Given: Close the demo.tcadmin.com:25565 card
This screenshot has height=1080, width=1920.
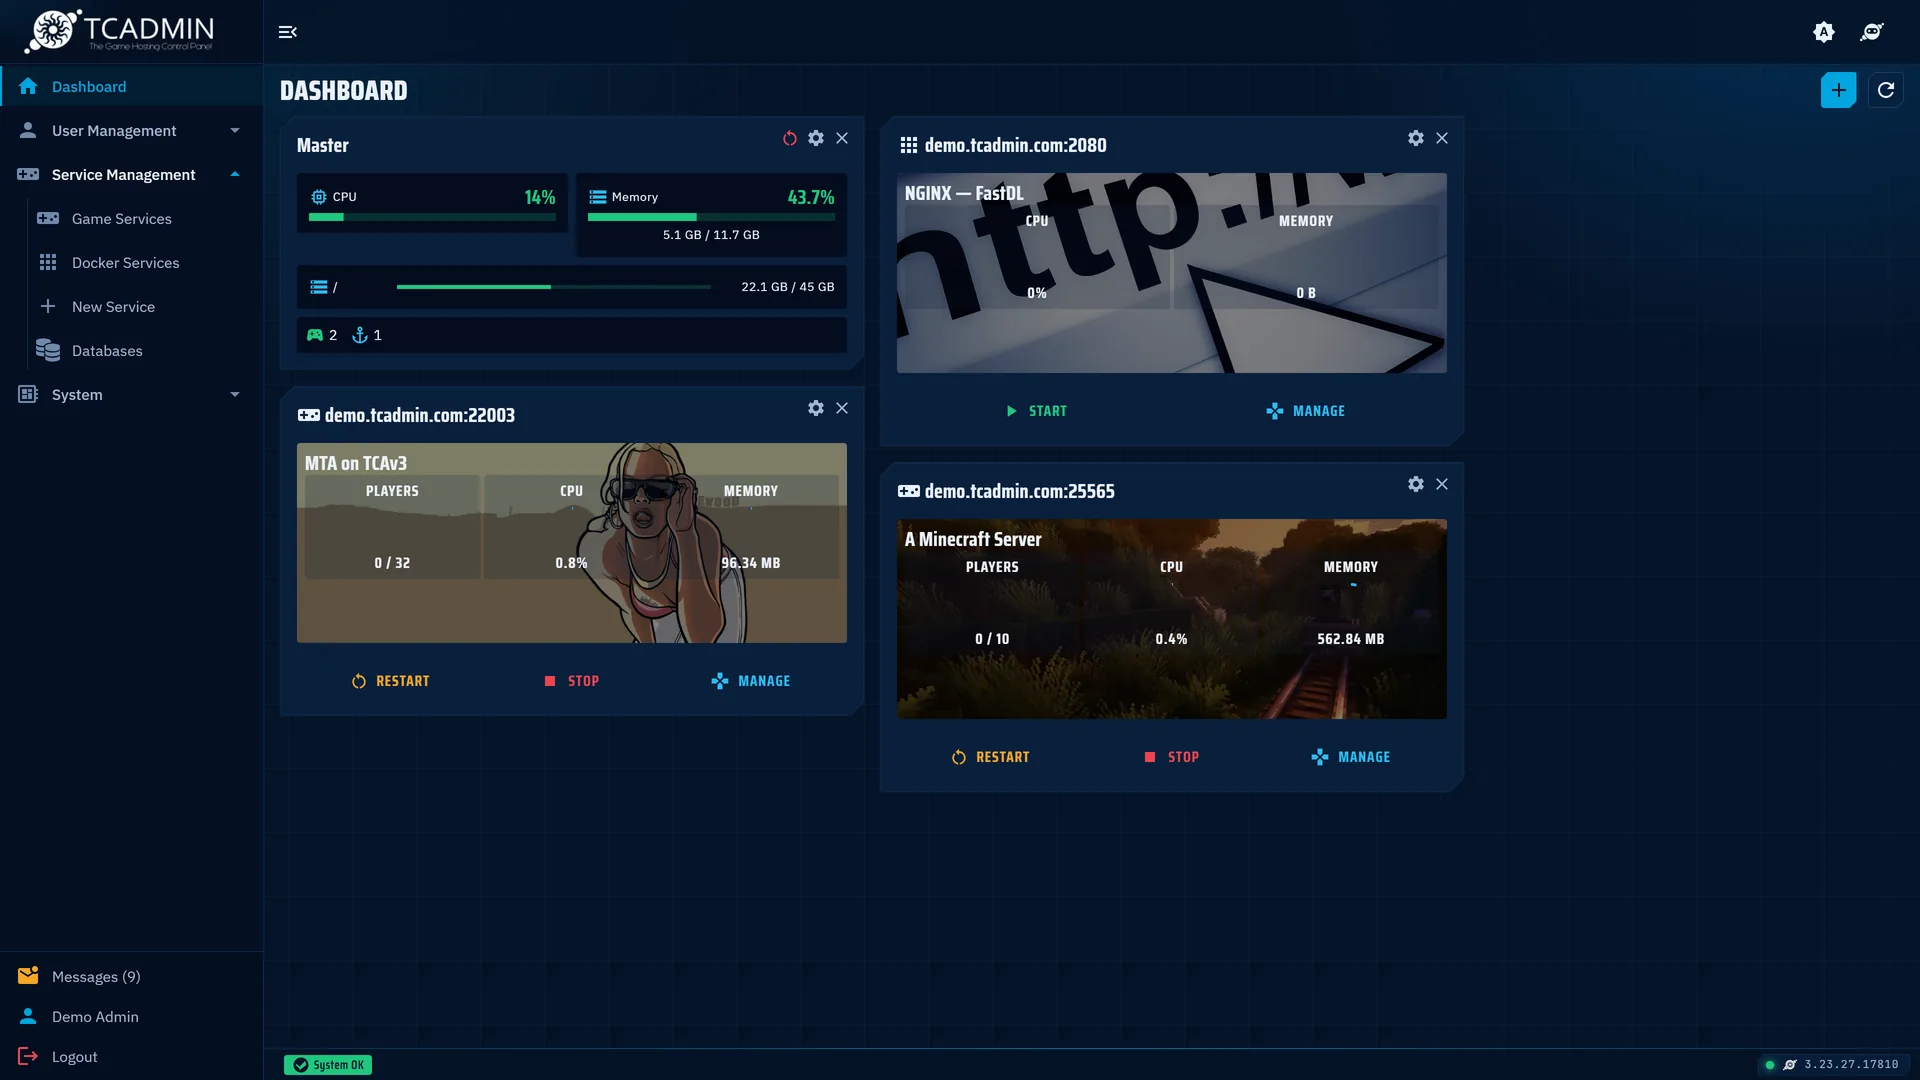Looking at the screenshot, I should (x=1442, y=484).
